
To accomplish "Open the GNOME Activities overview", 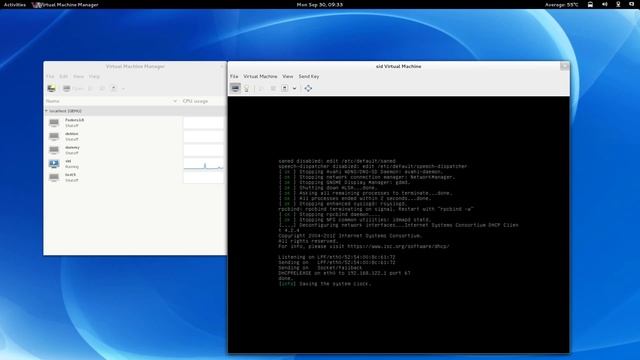I will tap(15, 4).
